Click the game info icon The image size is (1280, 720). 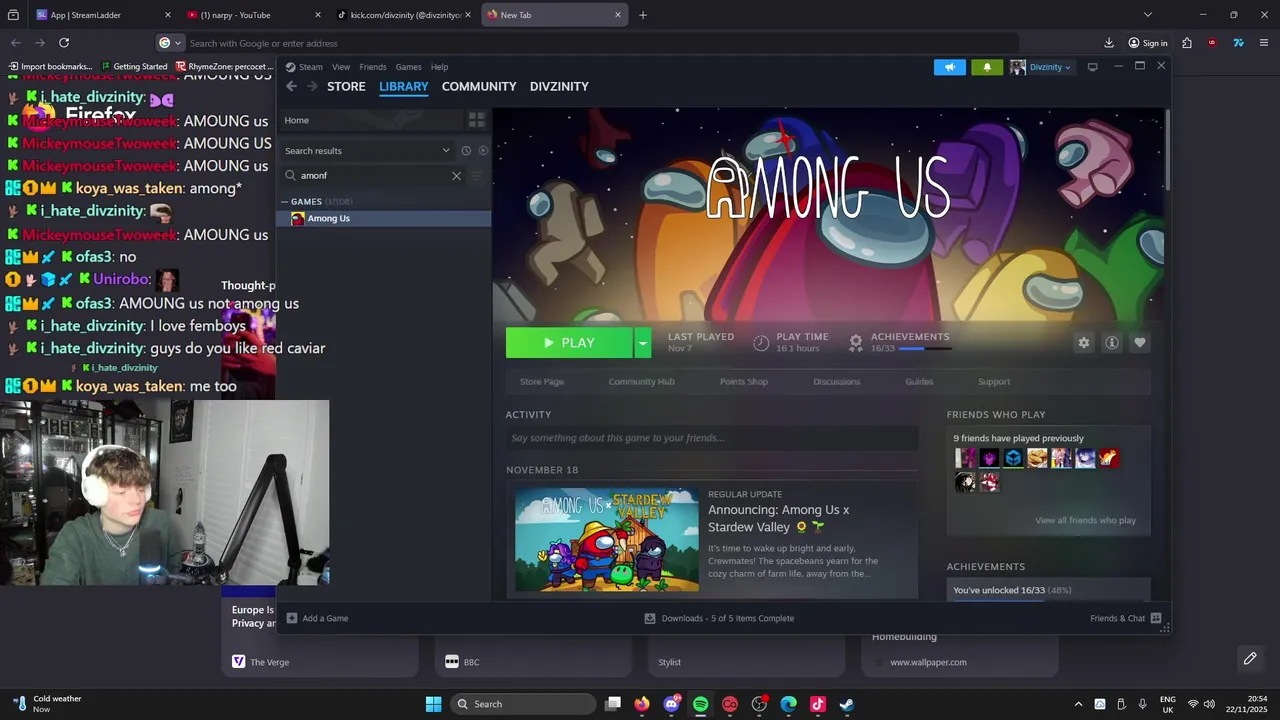point(1111,343)
